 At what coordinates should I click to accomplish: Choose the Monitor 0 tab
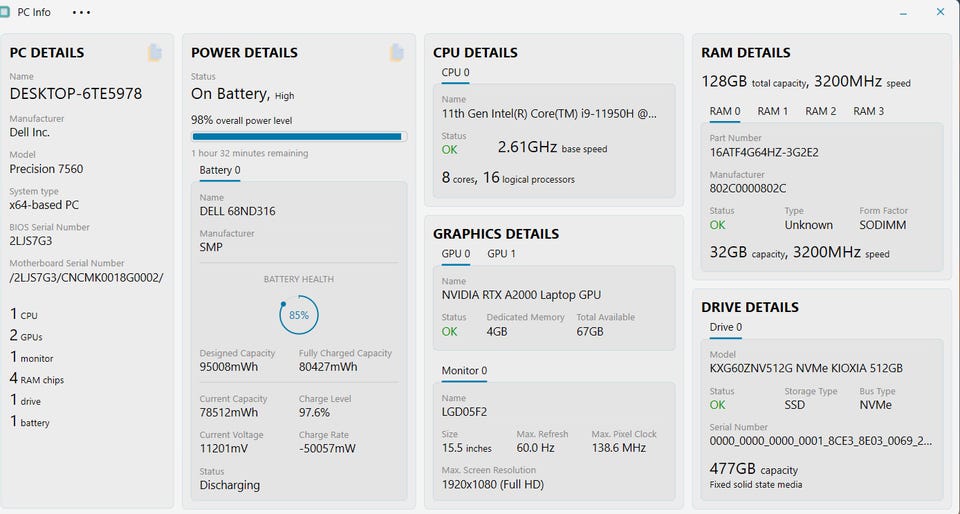[464, 371]
